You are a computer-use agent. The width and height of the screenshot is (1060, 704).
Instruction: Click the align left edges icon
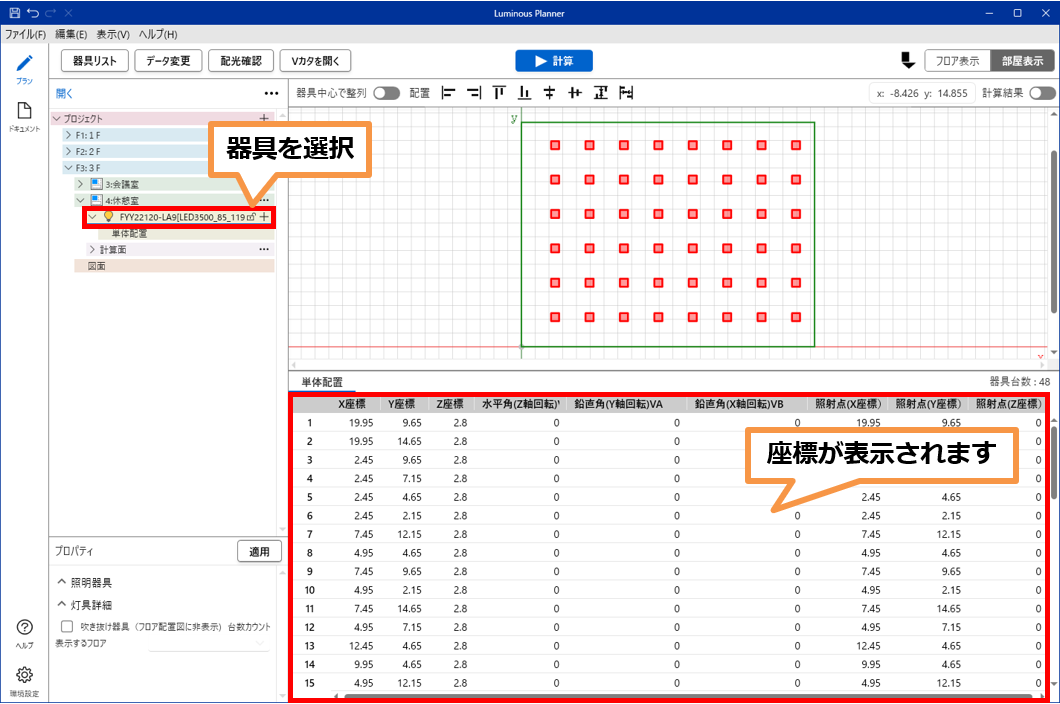coord(449,93)
